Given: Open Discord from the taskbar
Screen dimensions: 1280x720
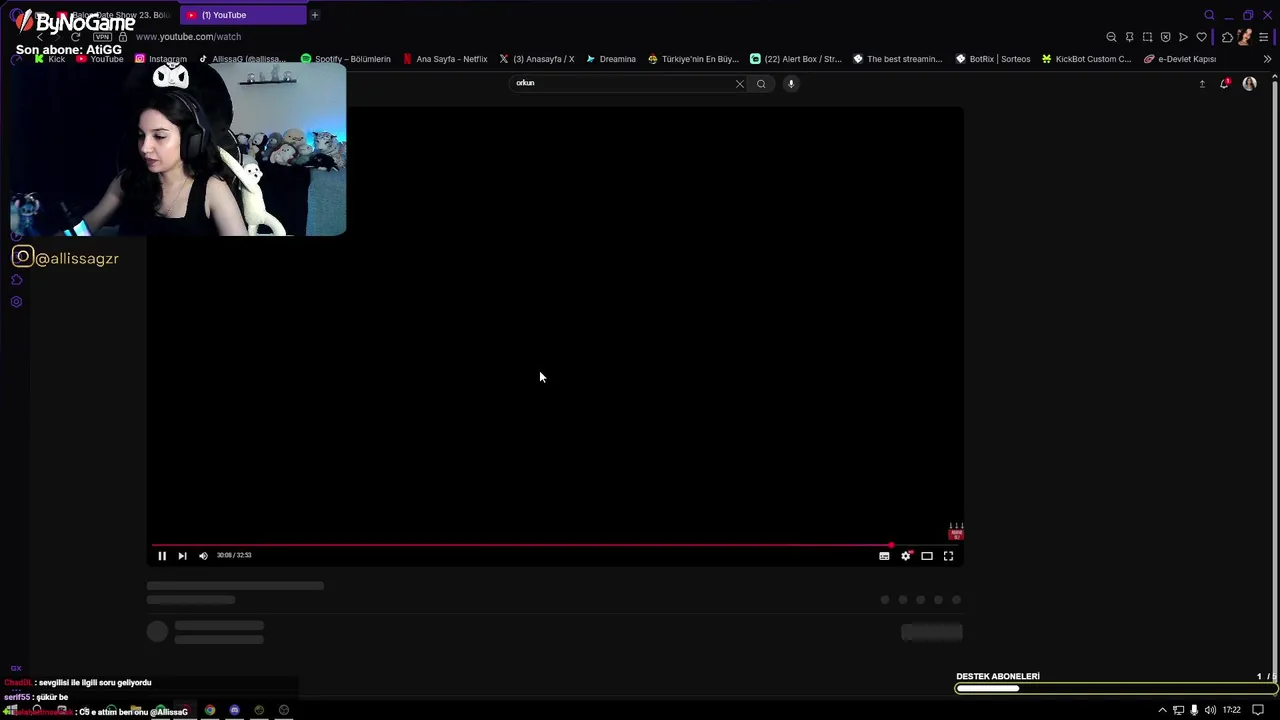Looking at the screenshot, I should point(234,710).
